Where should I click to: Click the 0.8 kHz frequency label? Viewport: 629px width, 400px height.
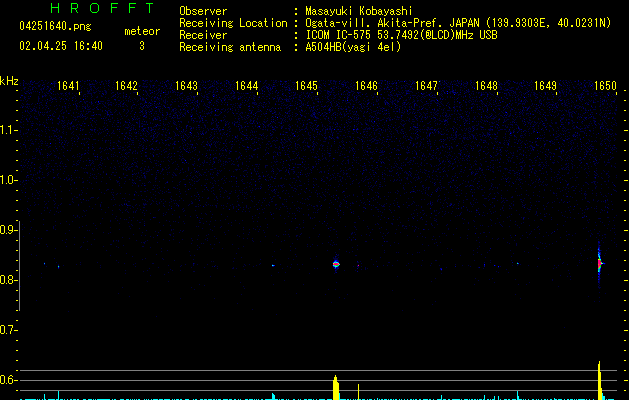pos(8,280)
